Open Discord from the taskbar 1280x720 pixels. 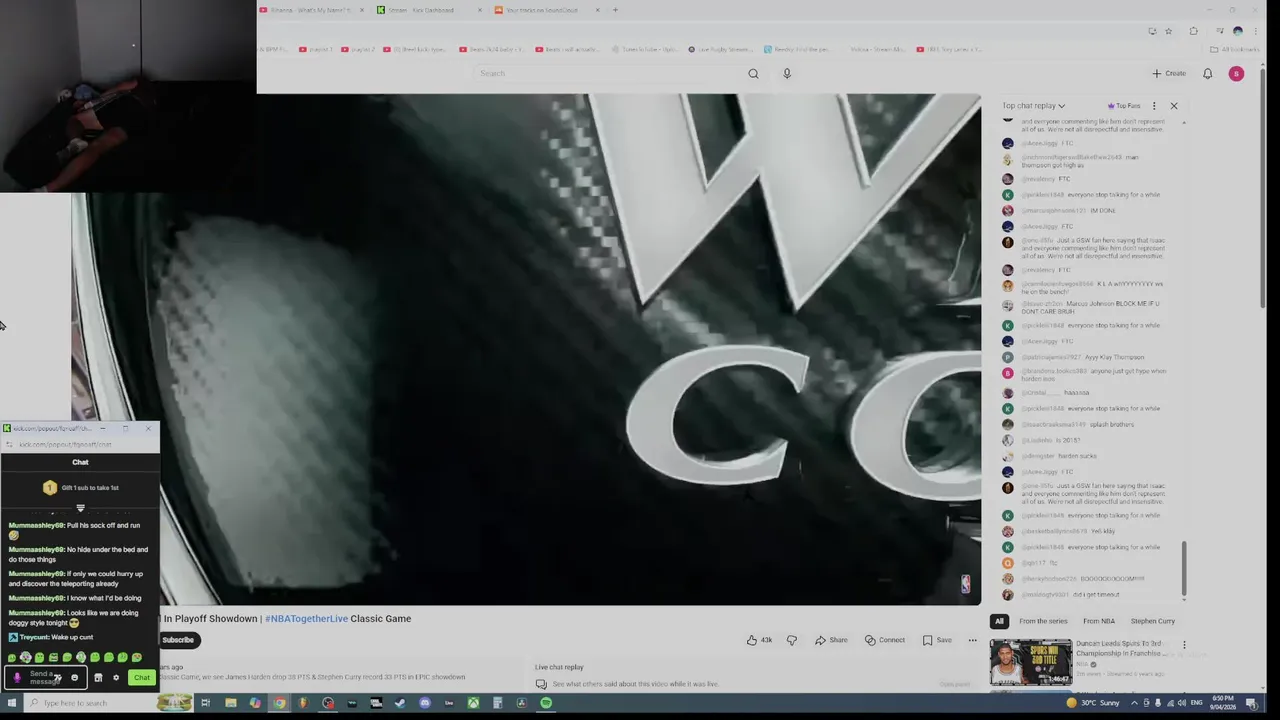click(x=425, y=703)
